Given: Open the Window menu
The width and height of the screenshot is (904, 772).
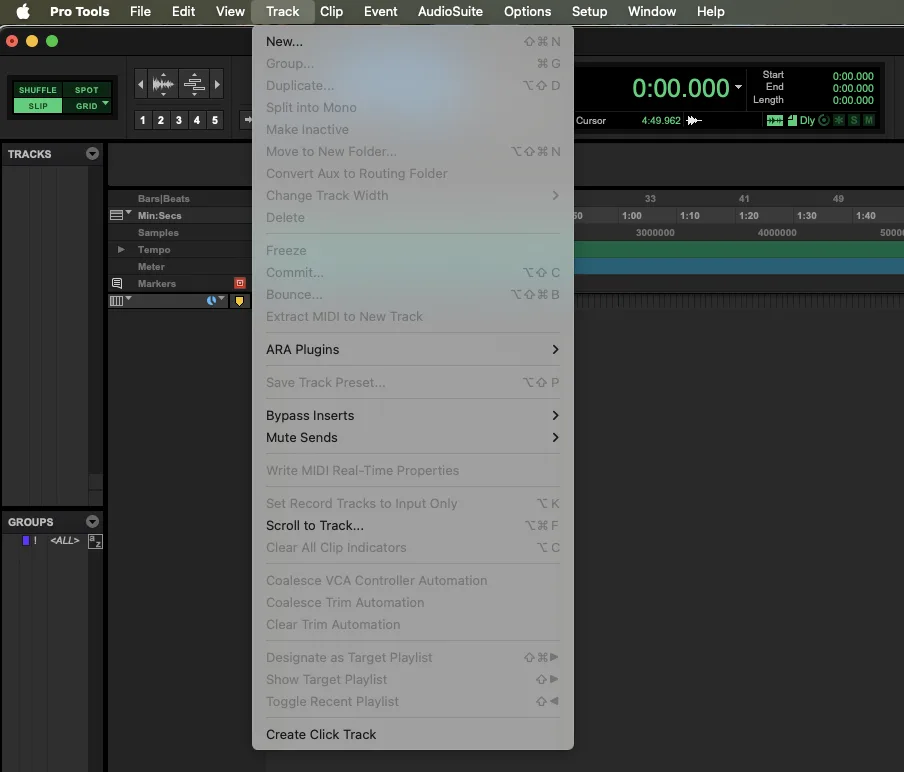Looking at the screenshot, I should pyautogui.click(x=652, y=12).
